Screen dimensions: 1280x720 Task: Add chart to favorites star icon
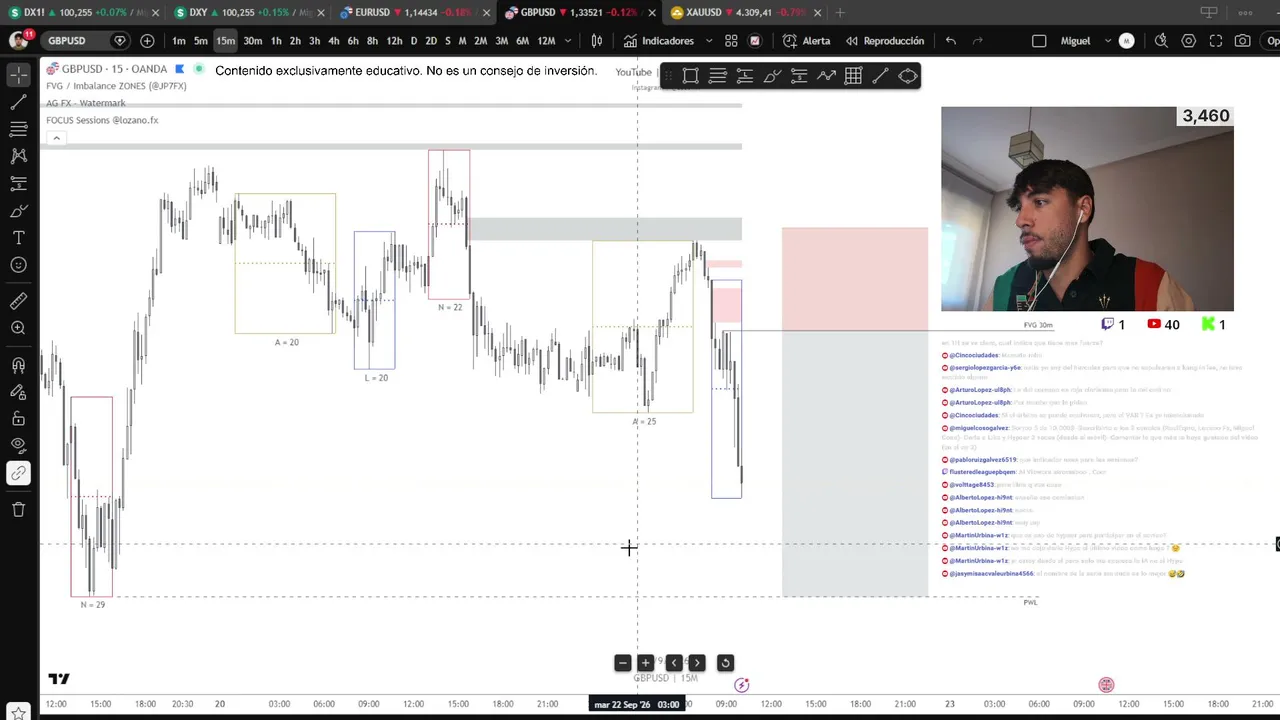(18, 712)
